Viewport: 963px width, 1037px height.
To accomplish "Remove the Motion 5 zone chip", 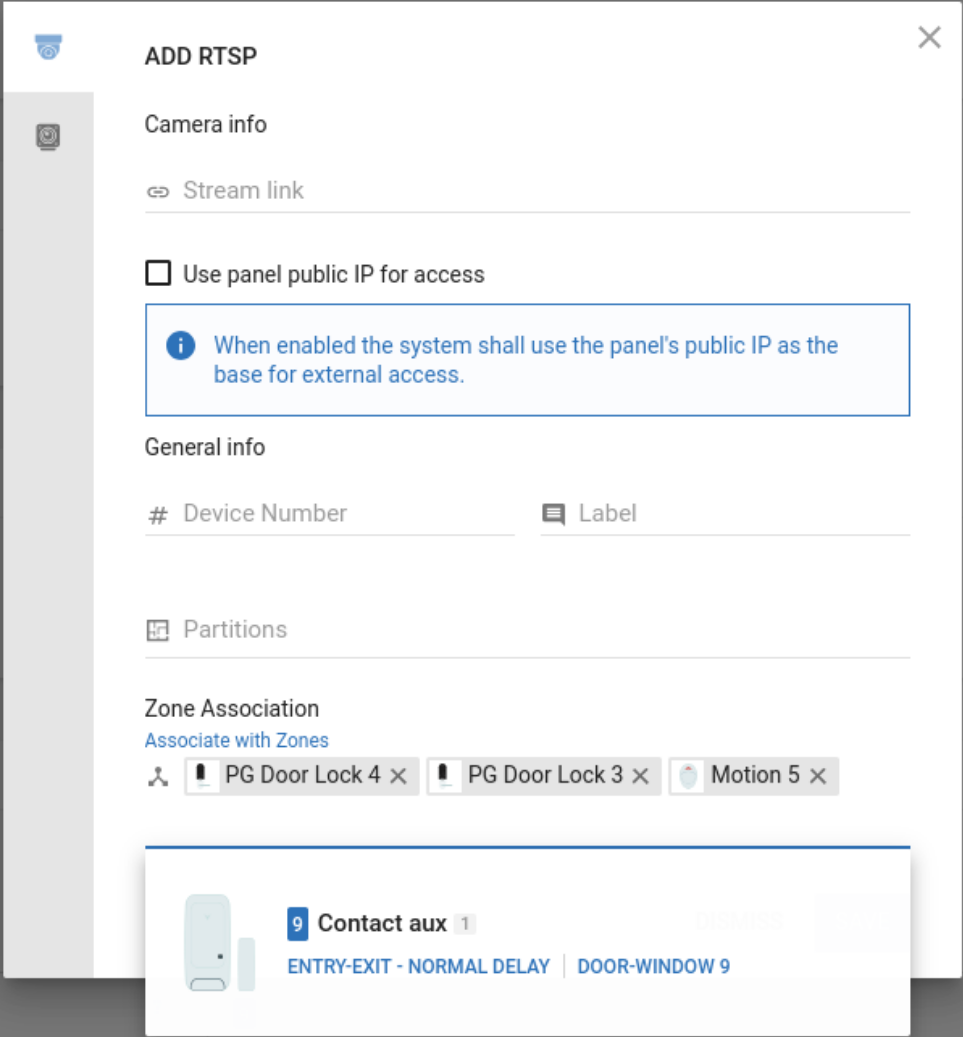I will (818, 776).
